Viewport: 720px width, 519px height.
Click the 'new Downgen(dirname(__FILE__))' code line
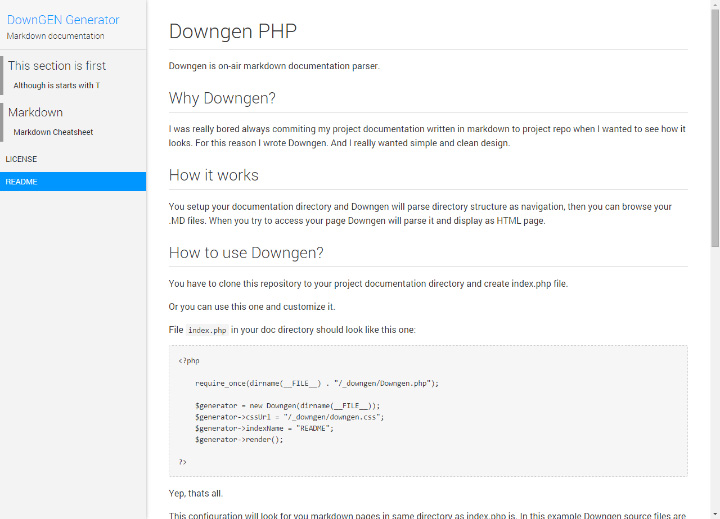point(287,406)
